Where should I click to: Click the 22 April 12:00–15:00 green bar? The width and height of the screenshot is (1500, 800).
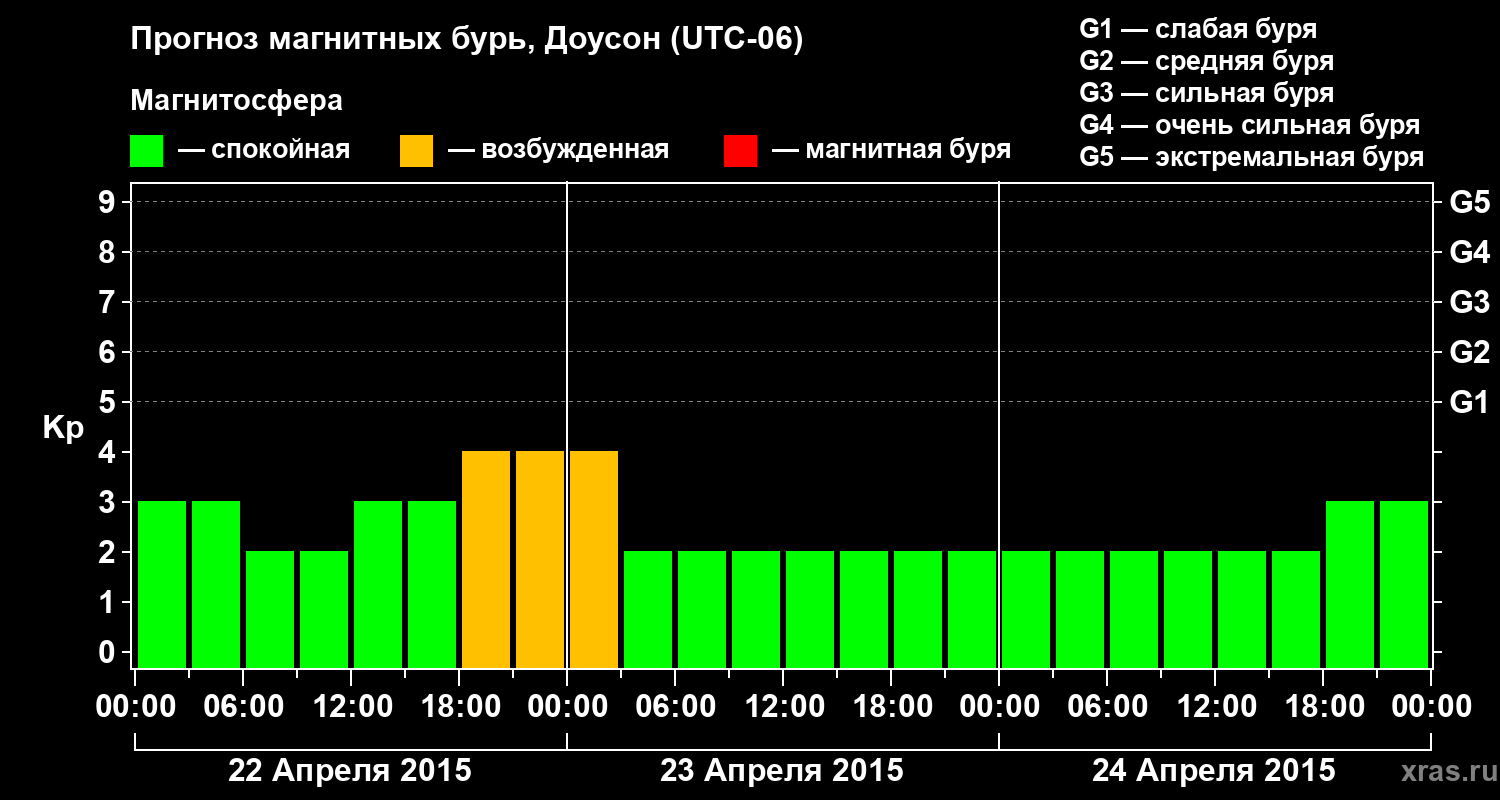[378, 584]
